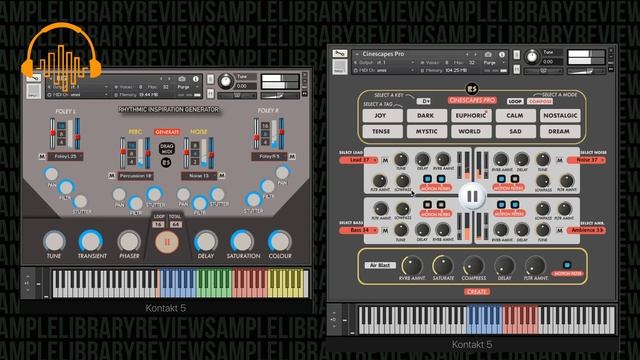
Task: Open the Lead 37 selector dropdown
Action: [x=359, y=160]
